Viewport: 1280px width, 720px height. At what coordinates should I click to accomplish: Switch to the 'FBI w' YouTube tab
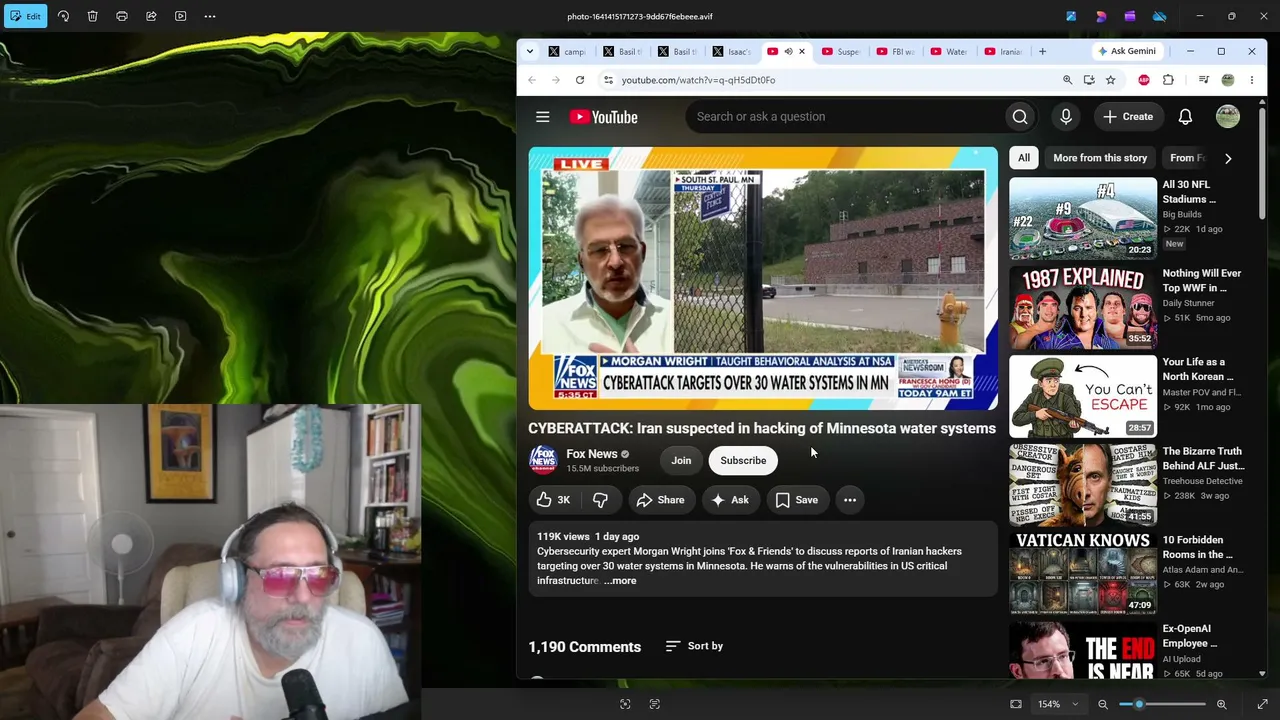pos(896,51)
